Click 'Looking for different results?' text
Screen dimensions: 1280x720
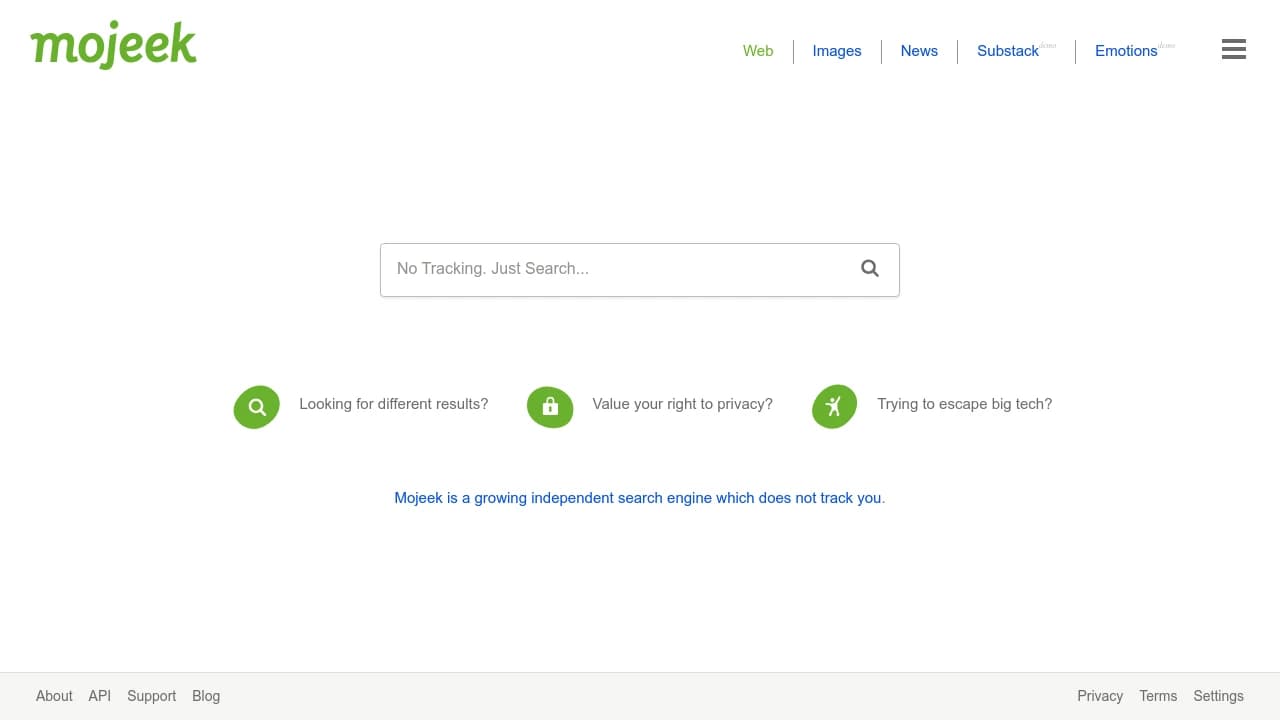coord(394,404)
